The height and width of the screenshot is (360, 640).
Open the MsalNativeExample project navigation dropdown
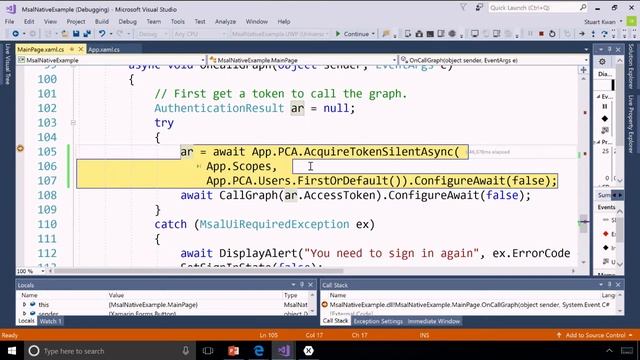pyautogui.click(x=111, y=60)
